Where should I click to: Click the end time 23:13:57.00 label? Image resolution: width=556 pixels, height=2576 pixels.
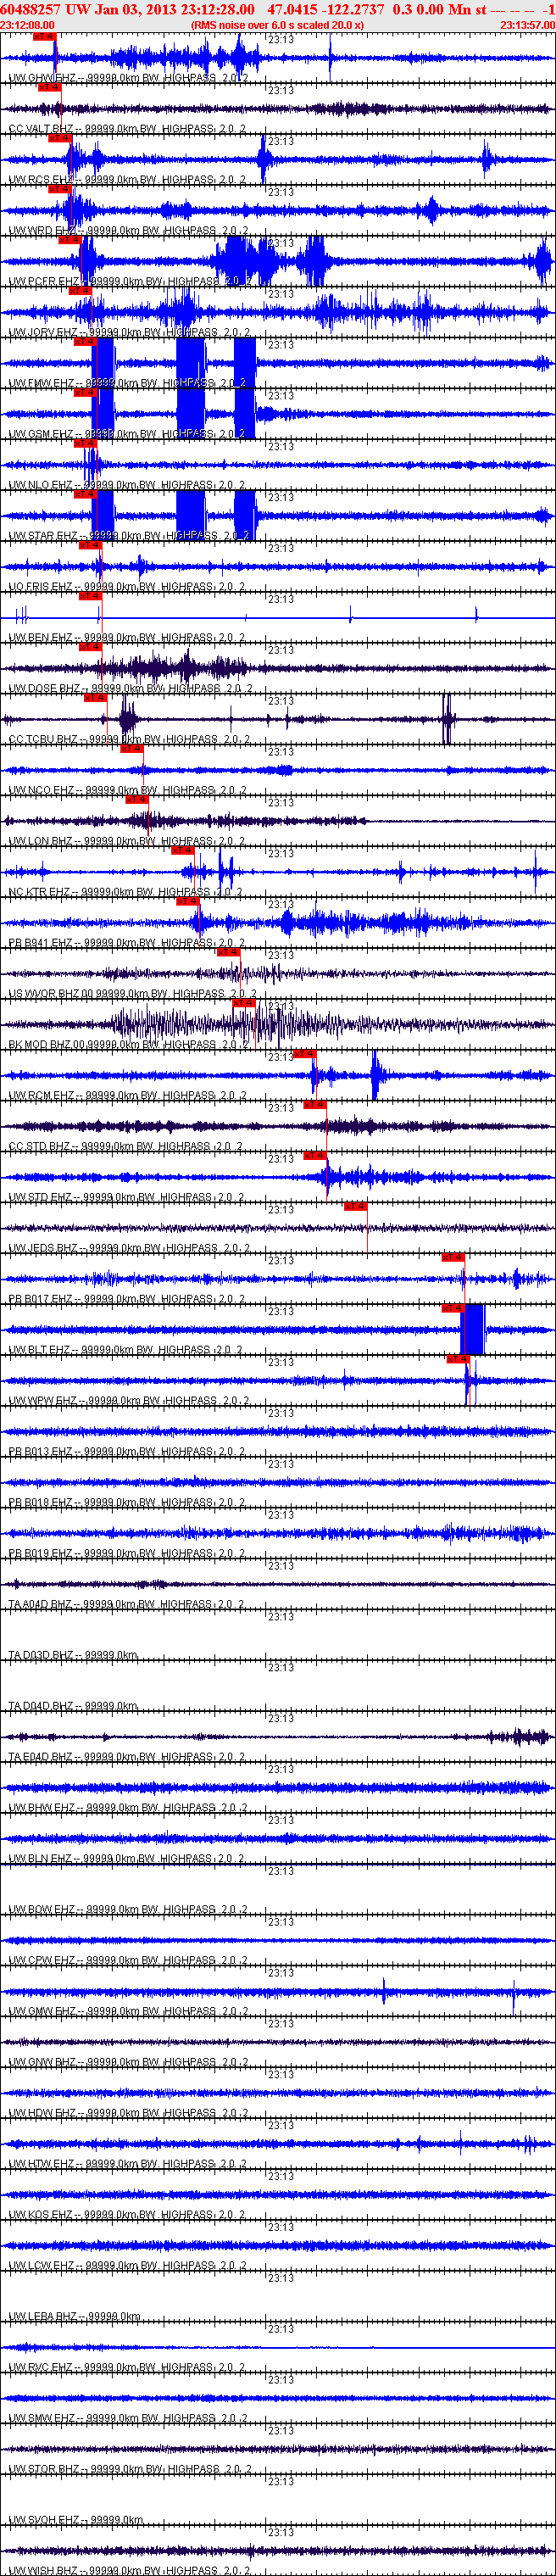527,25
